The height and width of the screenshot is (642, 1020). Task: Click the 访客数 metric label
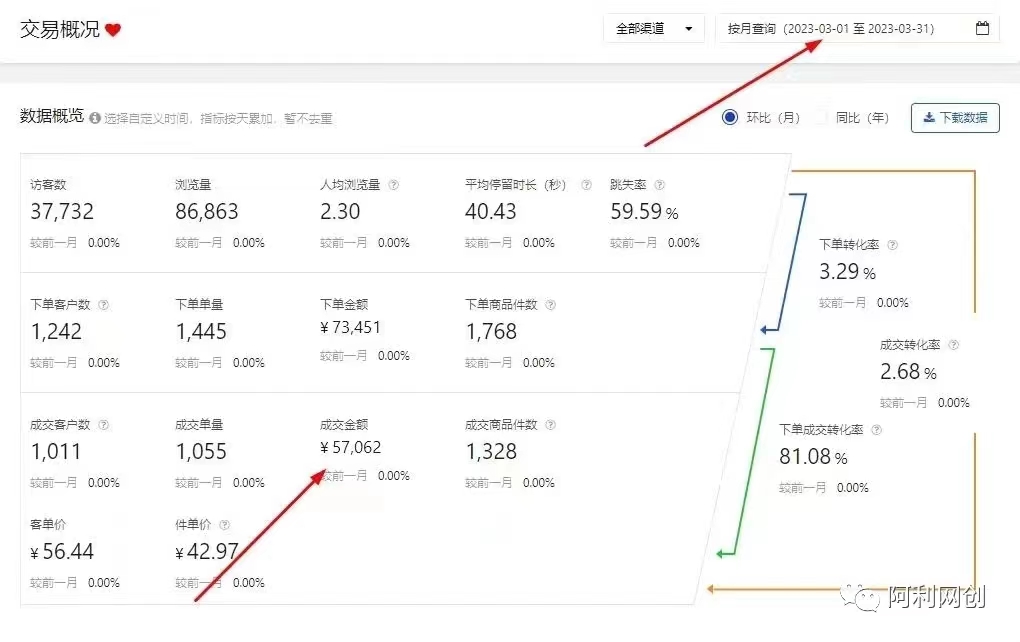tap(48, 185)
